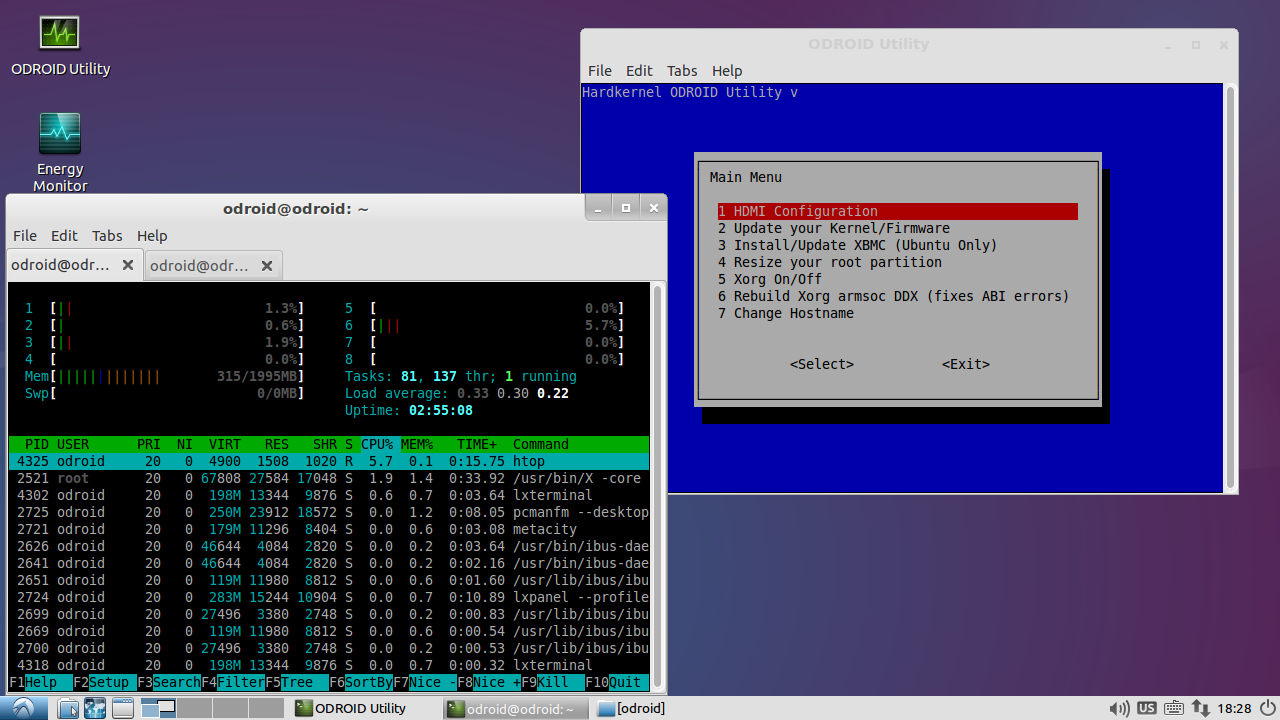Click F8 Nice + in htop footer
The image size is (1280, 720).
[489, 682]
